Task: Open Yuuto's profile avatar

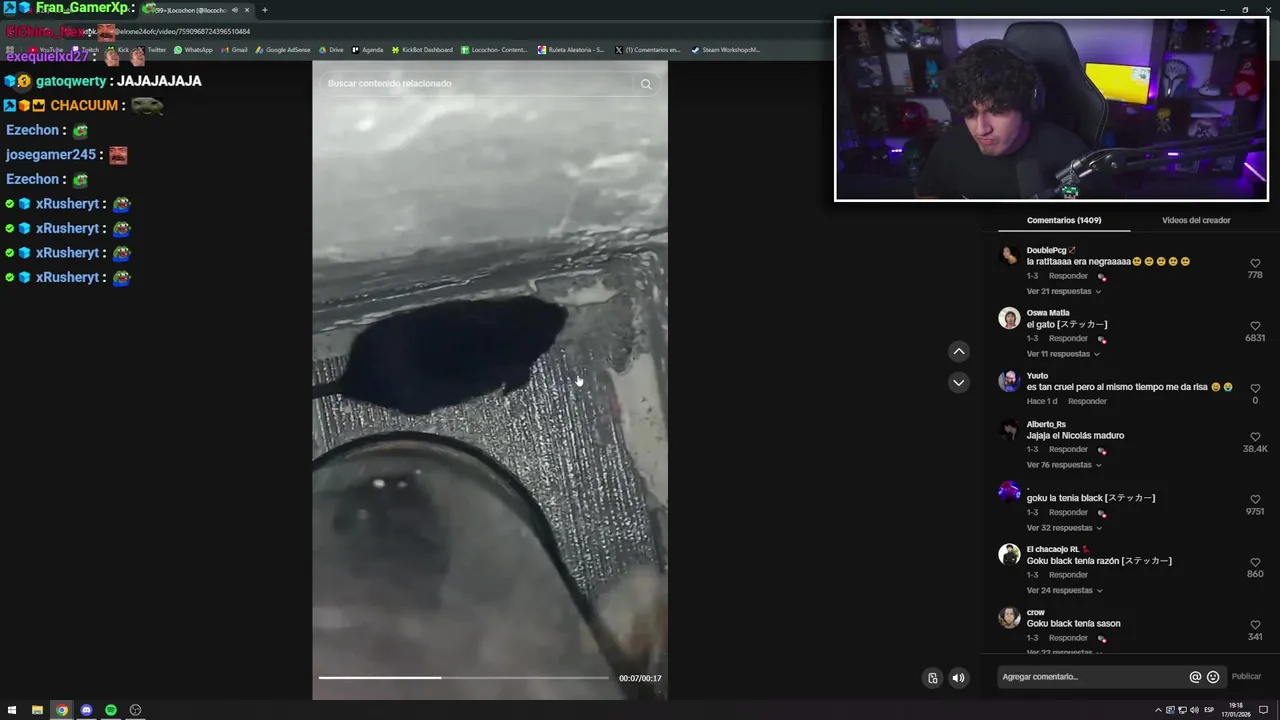Action: click(1009, 381)
